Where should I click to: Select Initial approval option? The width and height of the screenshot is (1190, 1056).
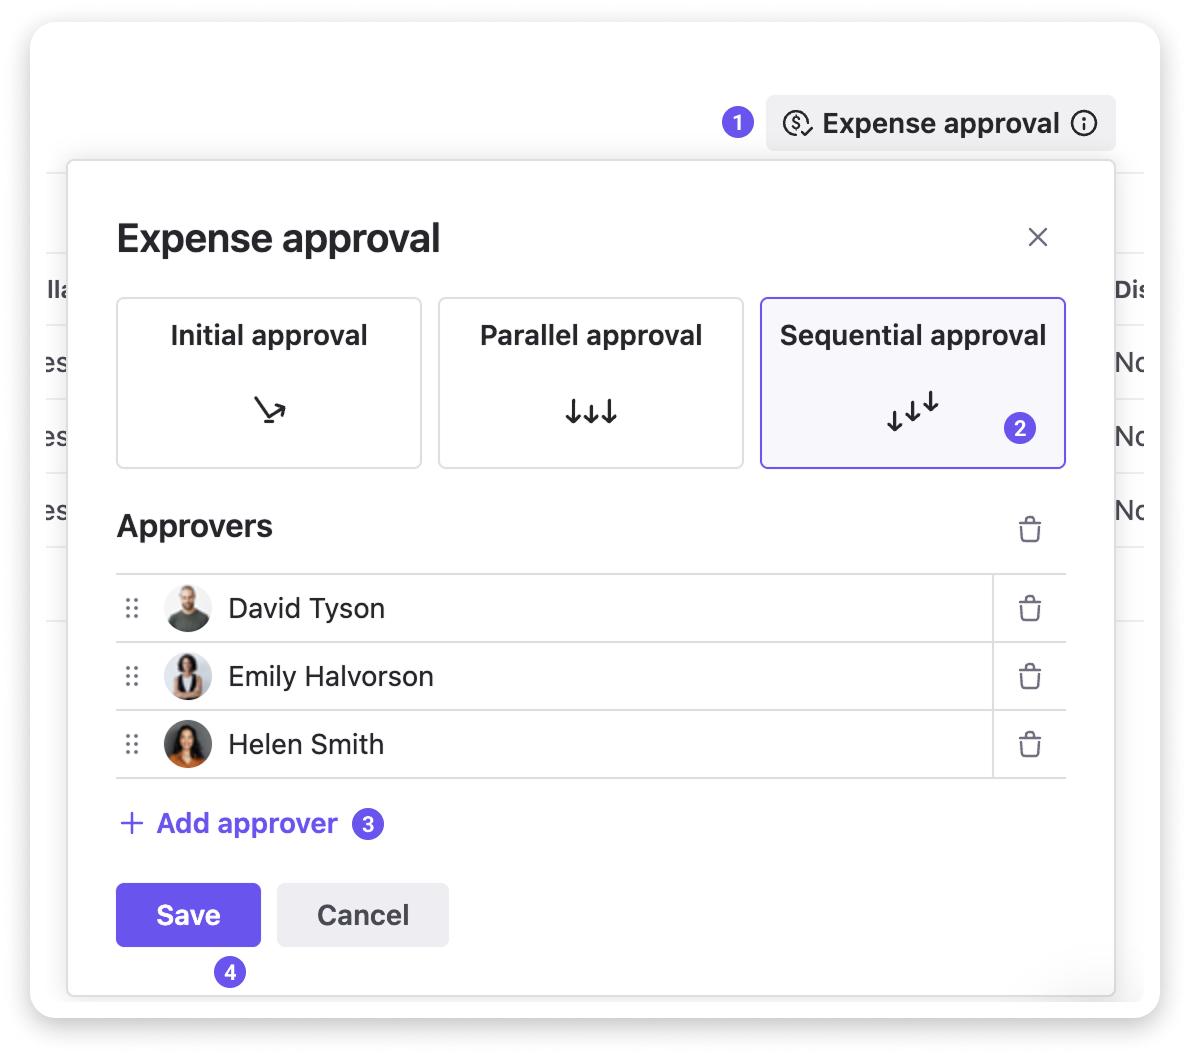pos(269,382)
